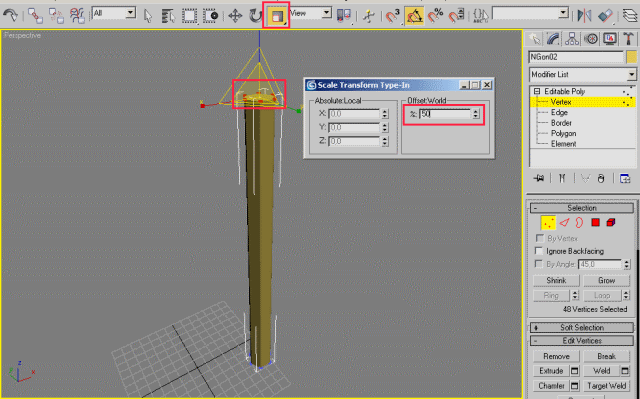Select Polygon sub-object in modifier stack

[563, 133]
